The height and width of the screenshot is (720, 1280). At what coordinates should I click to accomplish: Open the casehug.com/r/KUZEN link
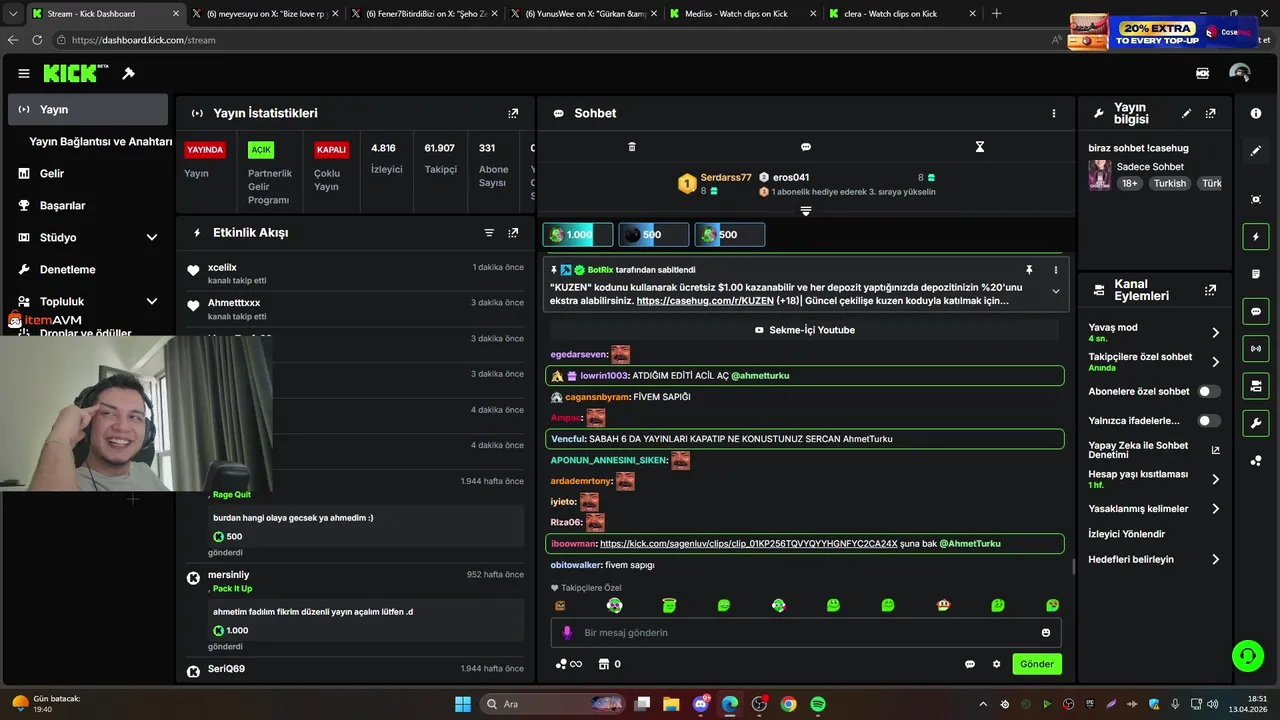pos(705,300)
